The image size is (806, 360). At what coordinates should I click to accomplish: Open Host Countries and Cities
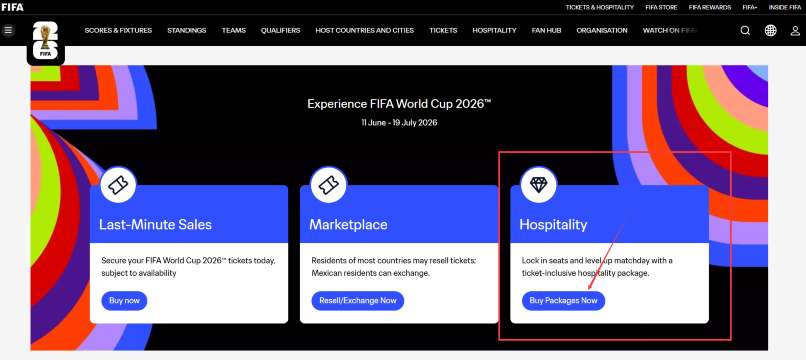pyautogui.click(x=364, y=30)
